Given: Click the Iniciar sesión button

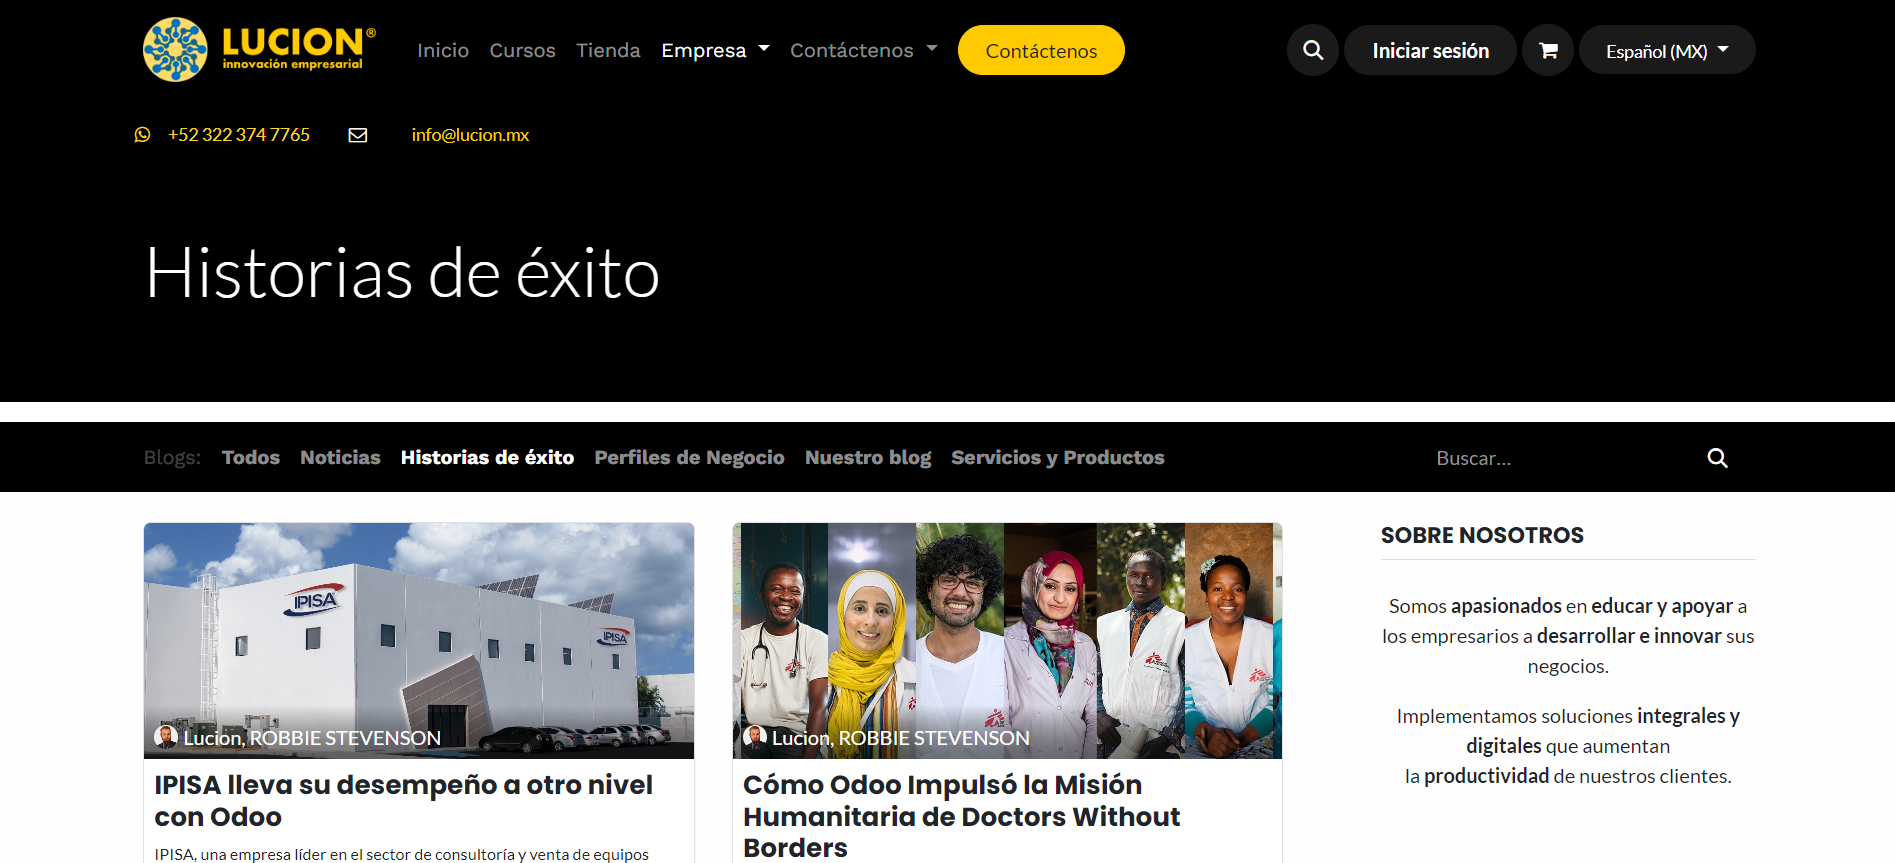Looking at the screenshot, I should click(1430, 50).
